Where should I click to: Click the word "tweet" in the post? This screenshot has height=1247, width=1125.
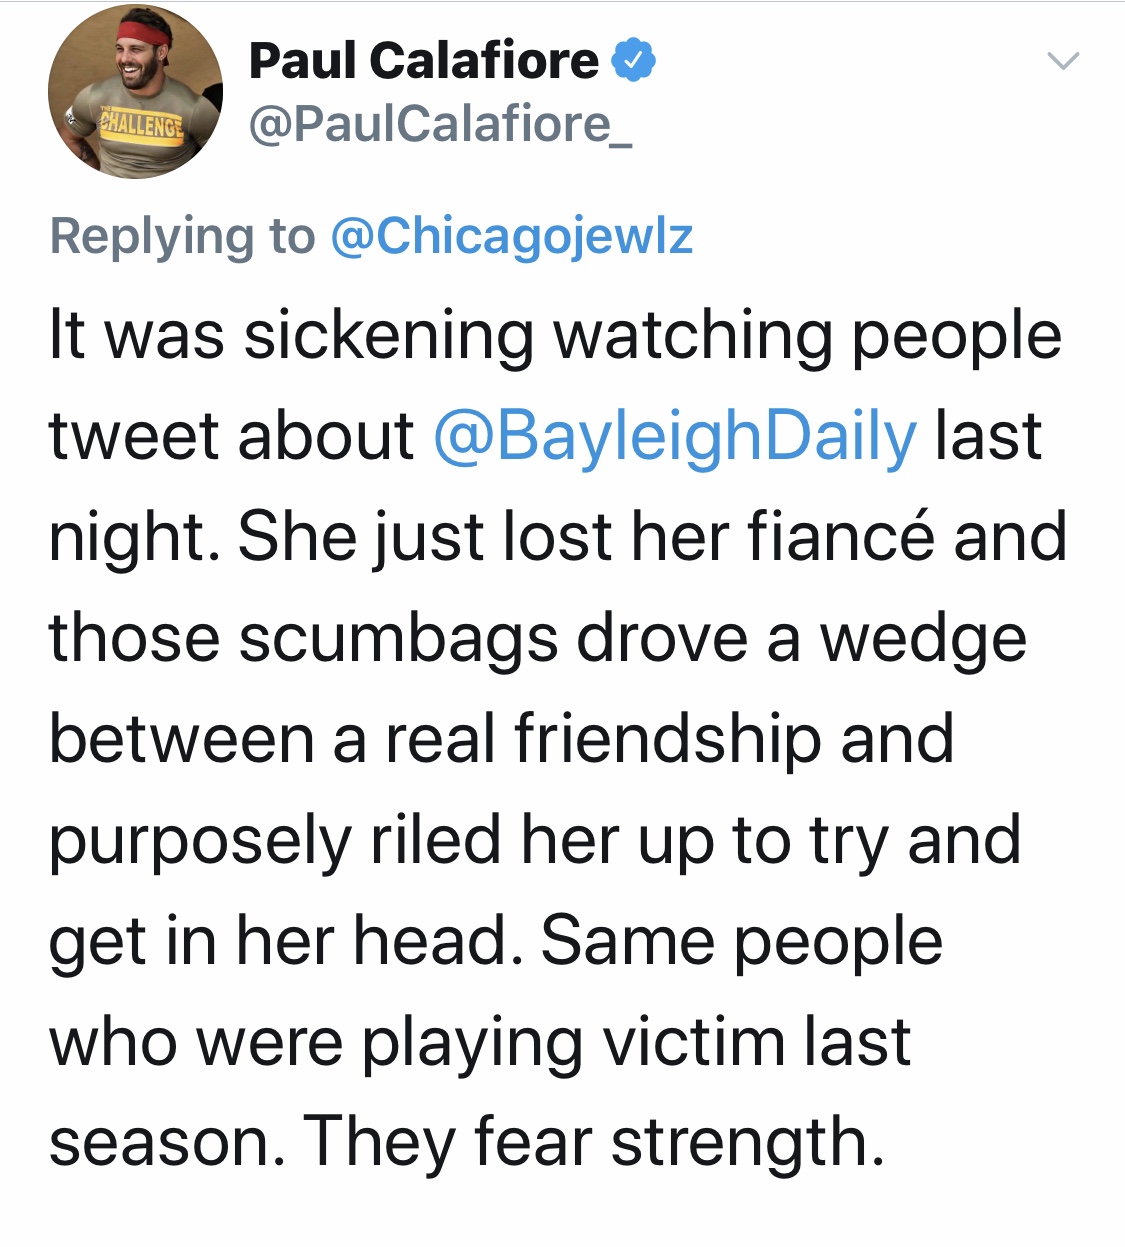pos(132,437)
